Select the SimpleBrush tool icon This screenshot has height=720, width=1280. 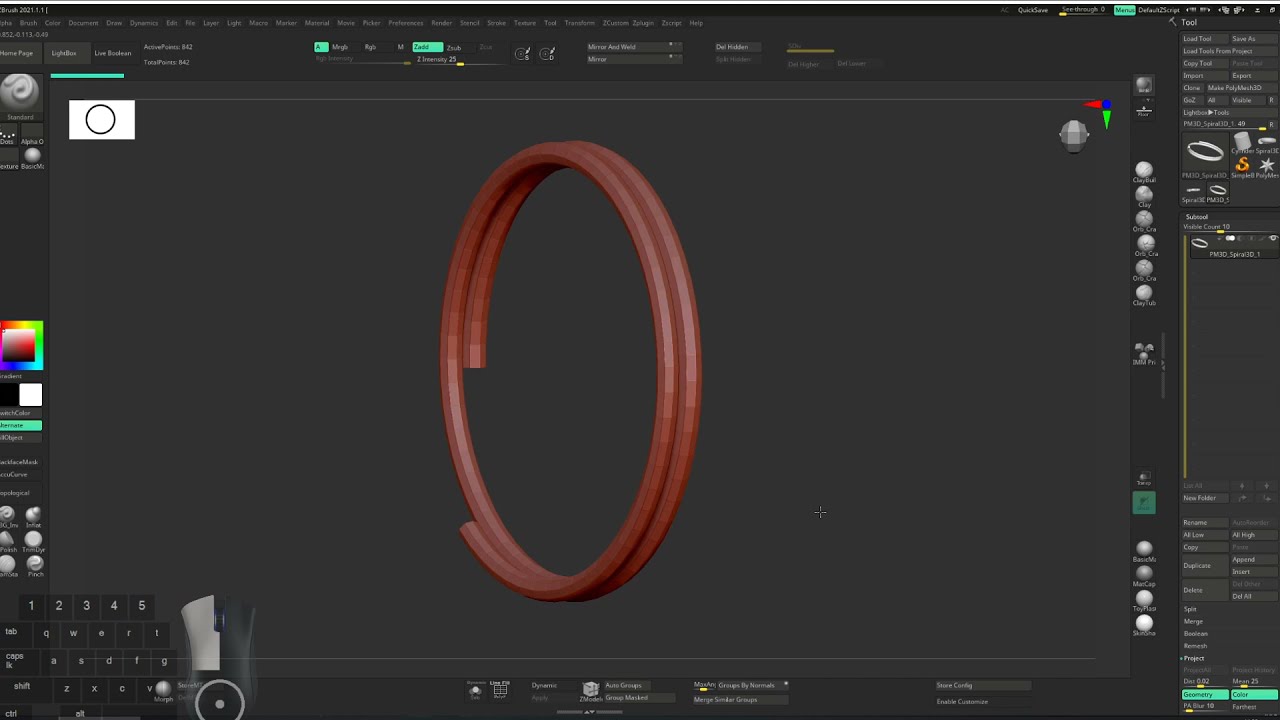[x=1242, y=166]
